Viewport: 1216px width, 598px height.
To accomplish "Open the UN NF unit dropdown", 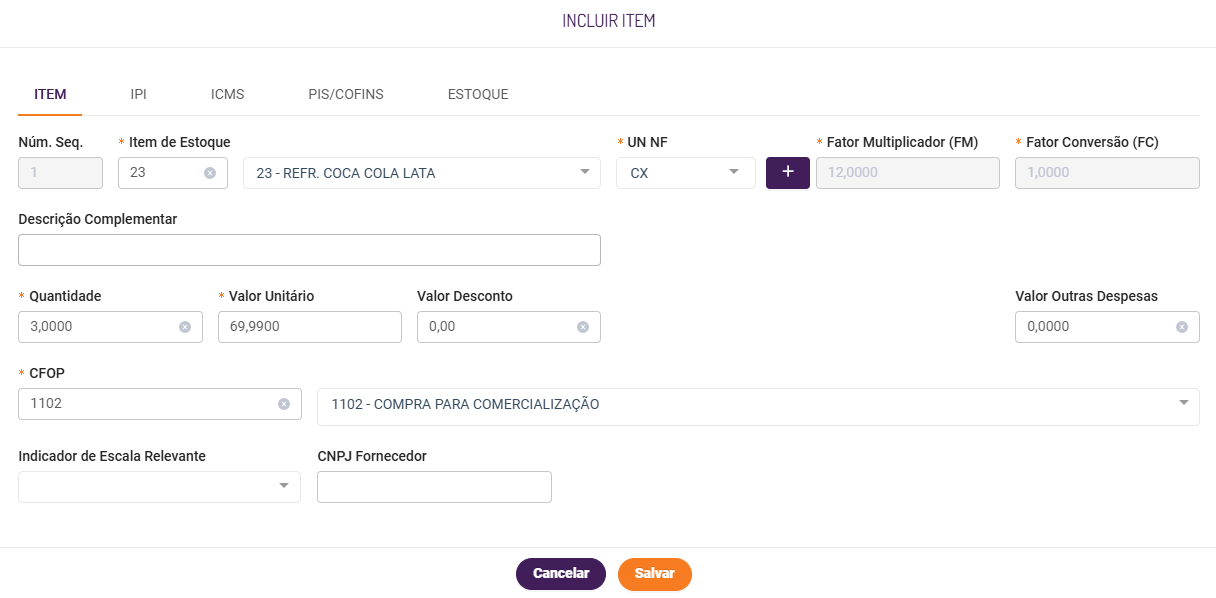I will [735, 172].
